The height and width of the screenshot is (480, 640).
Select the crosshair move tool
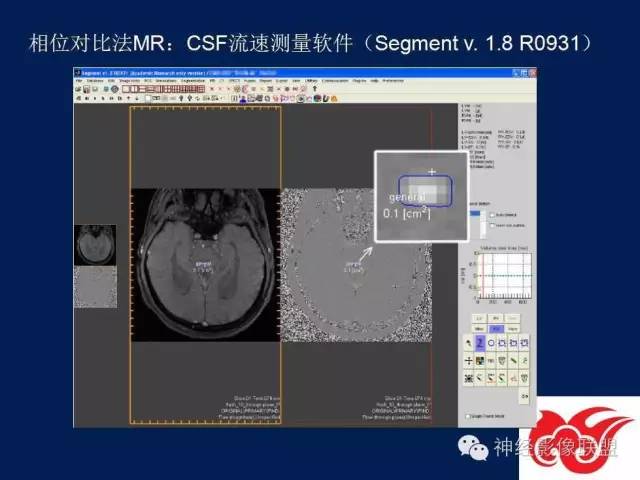pos(469,361)
